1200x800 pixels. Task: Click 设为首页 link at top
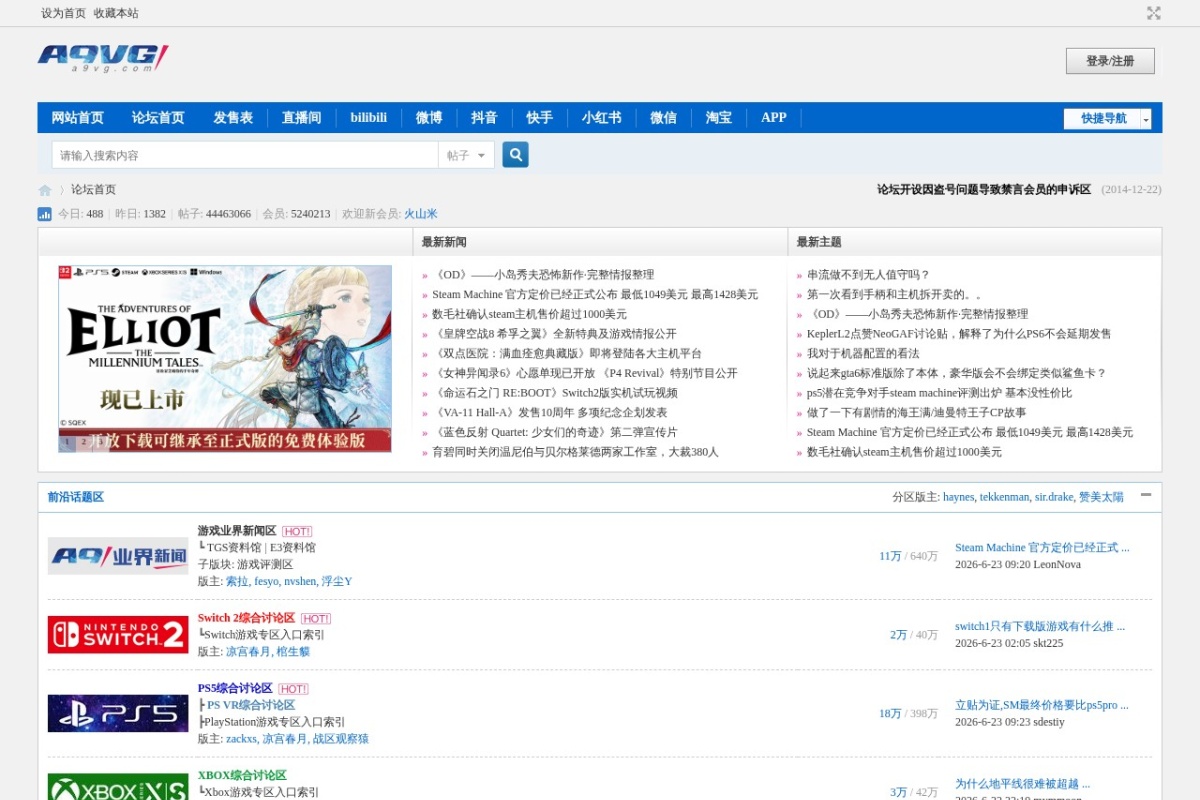click(63, 13)
